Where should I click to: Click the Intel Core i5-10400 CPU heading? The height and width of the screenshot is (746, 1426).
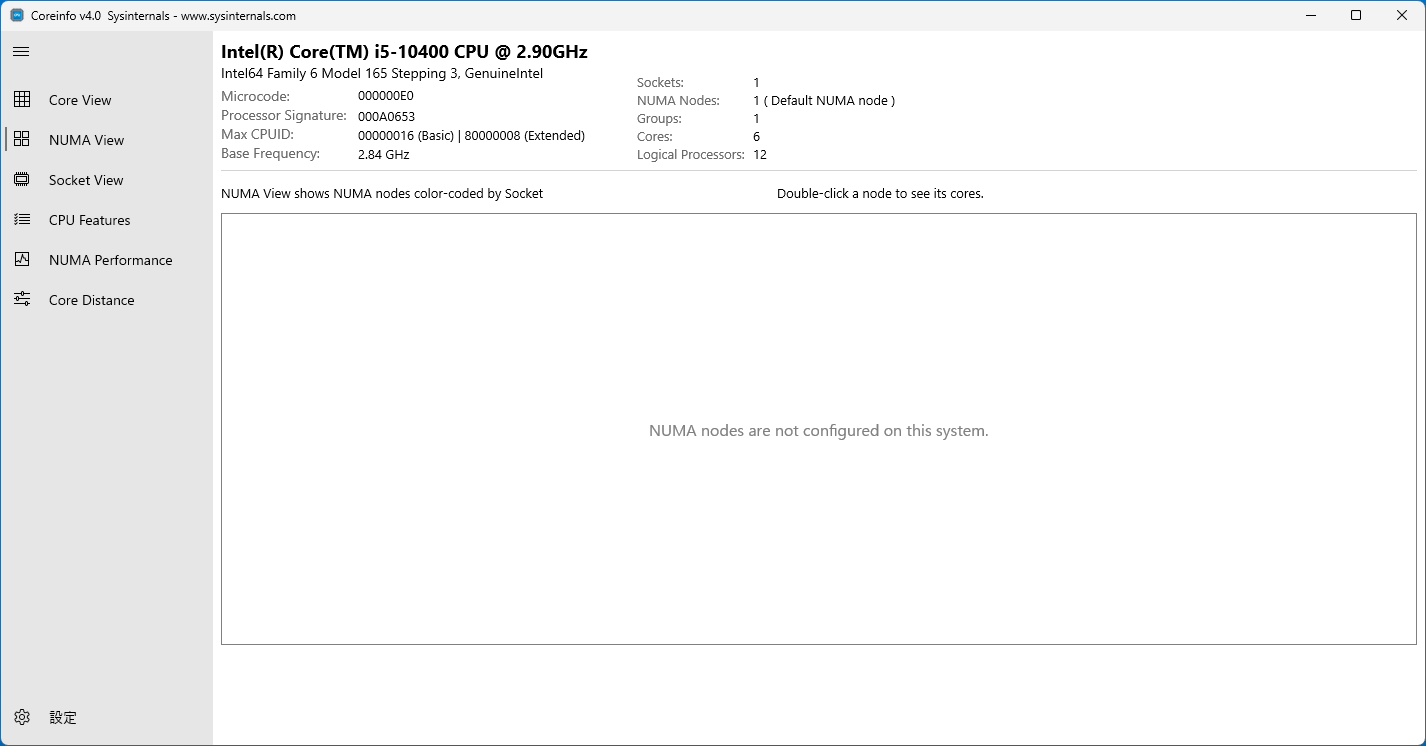tap(404, 52)
